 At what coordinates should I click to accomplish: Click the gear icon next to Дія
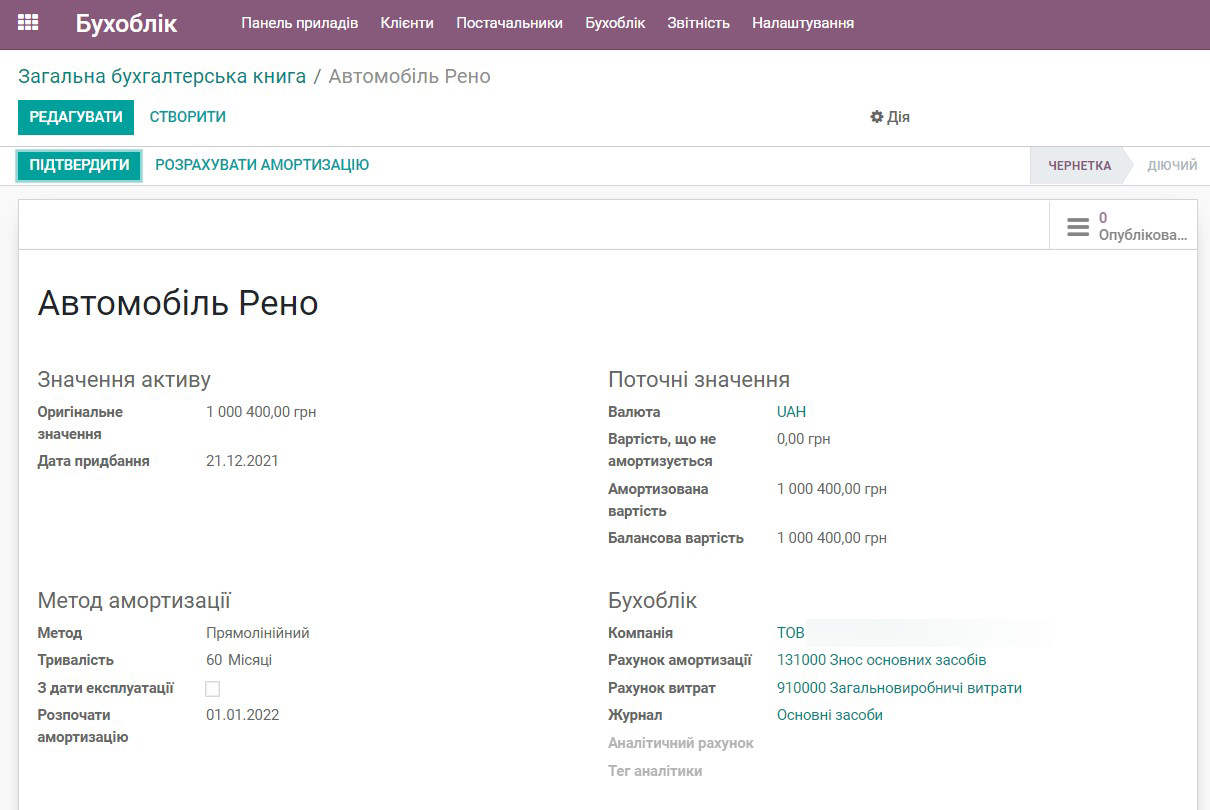coord(876,117)
